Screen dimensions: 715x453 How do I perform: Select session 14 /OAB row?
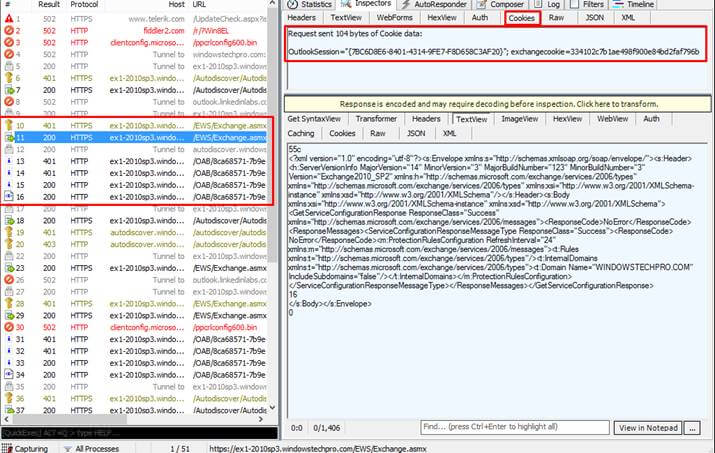135,173
